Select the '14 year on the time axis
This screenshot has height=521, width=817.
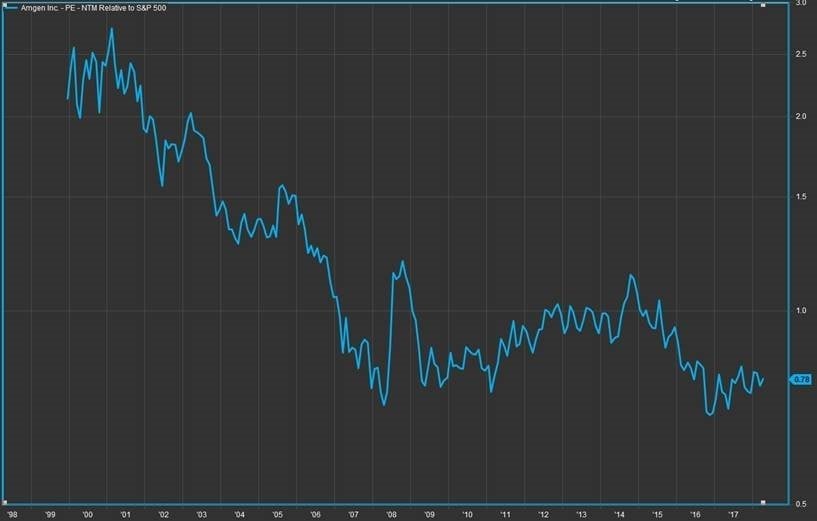point(619,514)
